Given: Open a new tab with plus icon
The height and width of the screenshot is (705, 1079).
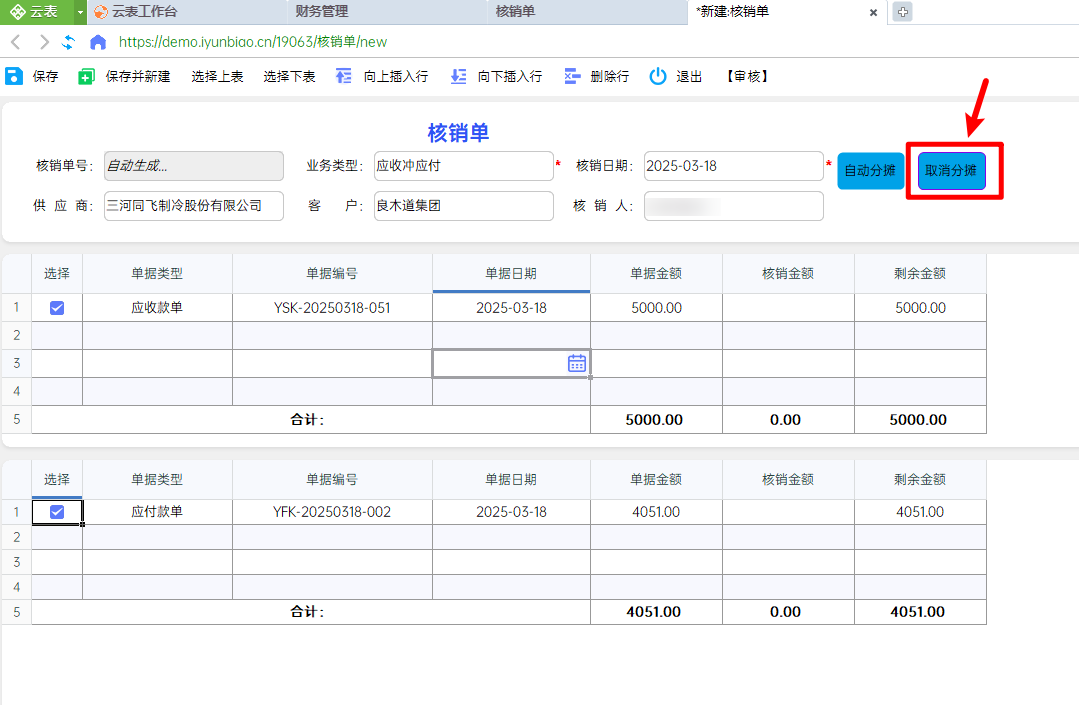Looking at the screenshot, I should pyautogui.click(x=903, y=12).
